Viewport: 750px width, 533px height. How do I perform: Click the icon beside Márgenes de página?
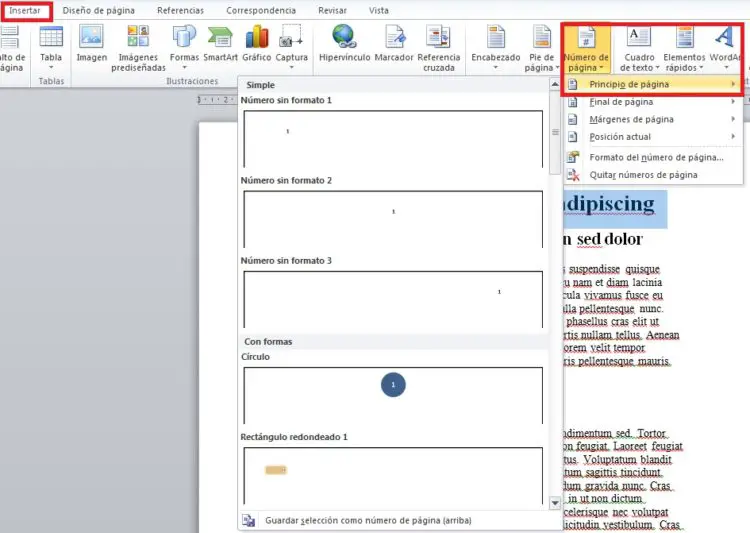click(573, 119)
